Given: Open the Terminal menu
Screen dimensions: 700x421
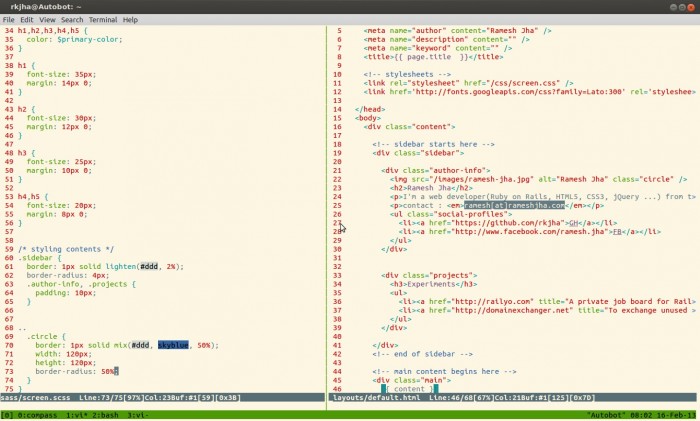Looking at the screenshot, I should click(x=103, y=20).
